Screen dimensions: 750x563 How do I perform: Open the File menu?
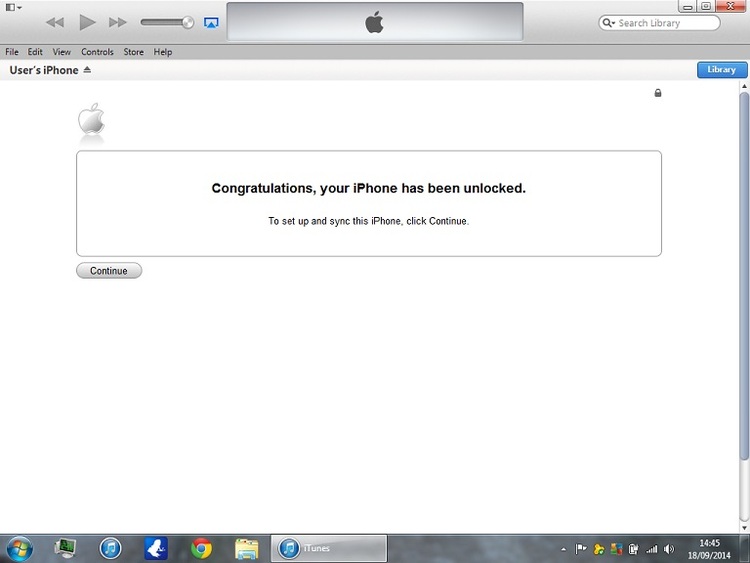(x=12, y=52)
